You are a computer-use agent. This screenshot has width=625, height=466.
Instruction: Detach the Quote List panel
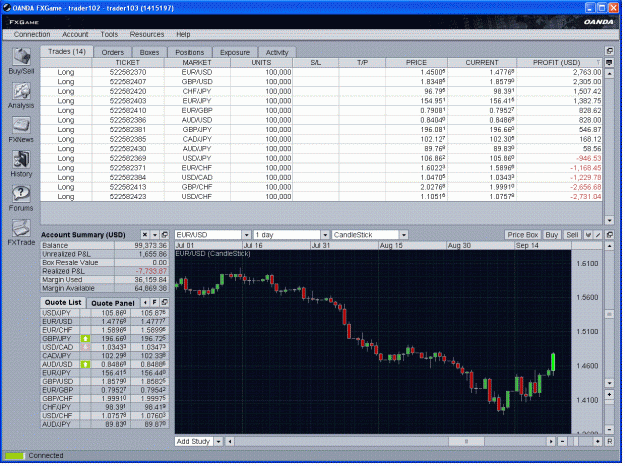tap(164, 303)
